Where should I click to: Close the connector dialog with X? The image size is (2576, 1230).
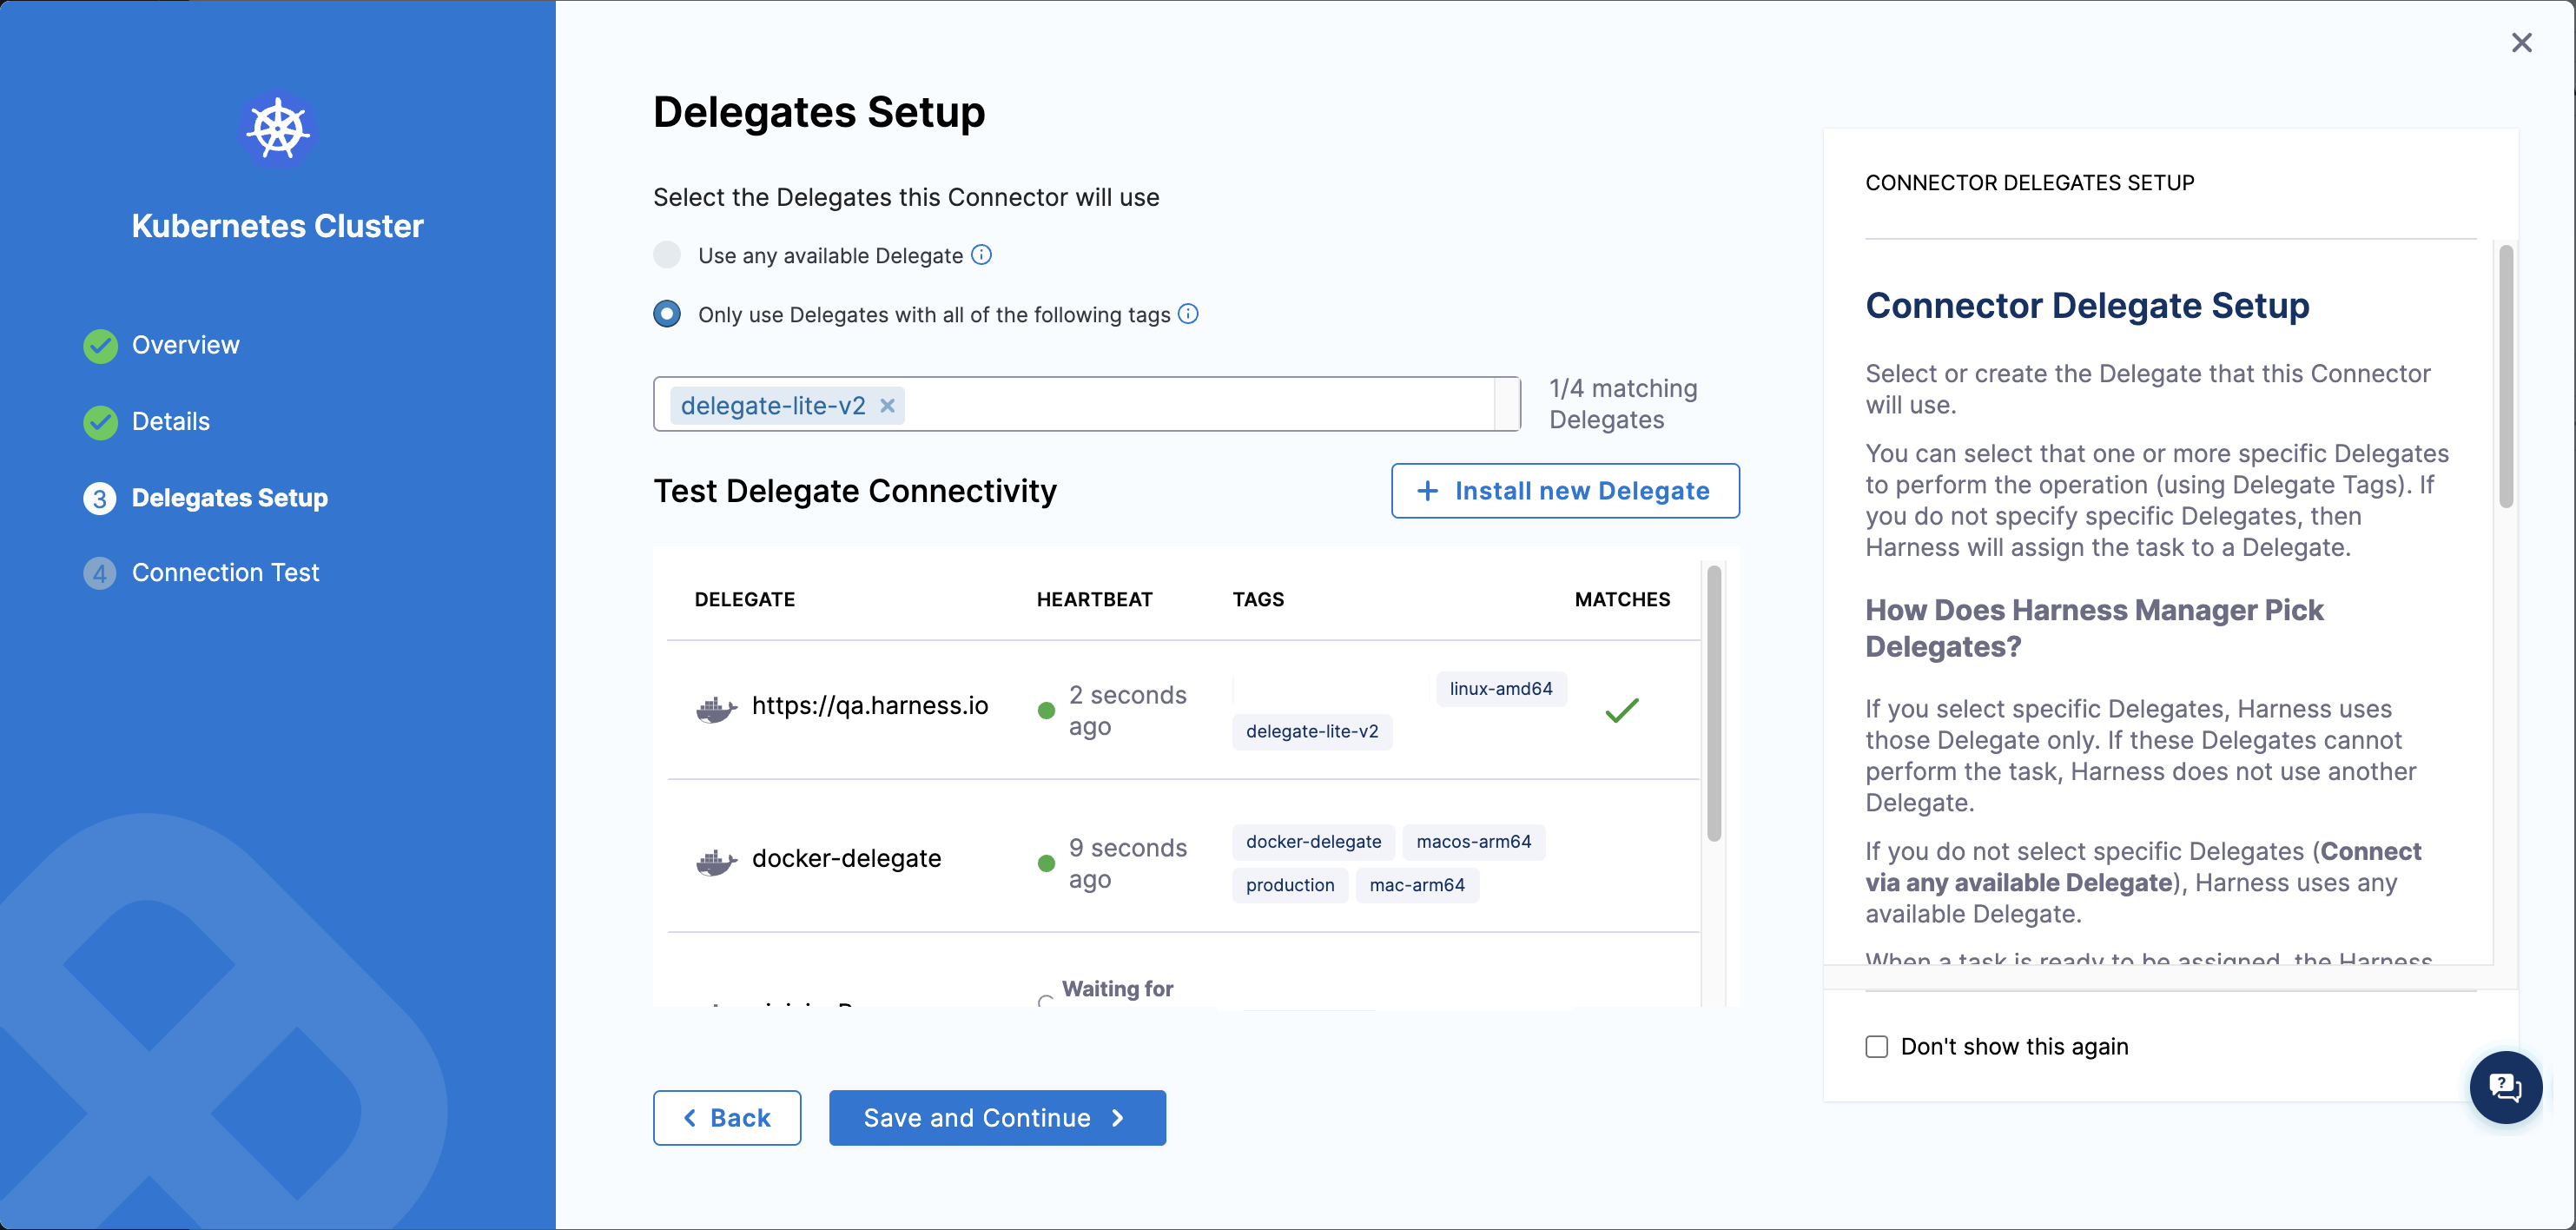(2521, 43)
